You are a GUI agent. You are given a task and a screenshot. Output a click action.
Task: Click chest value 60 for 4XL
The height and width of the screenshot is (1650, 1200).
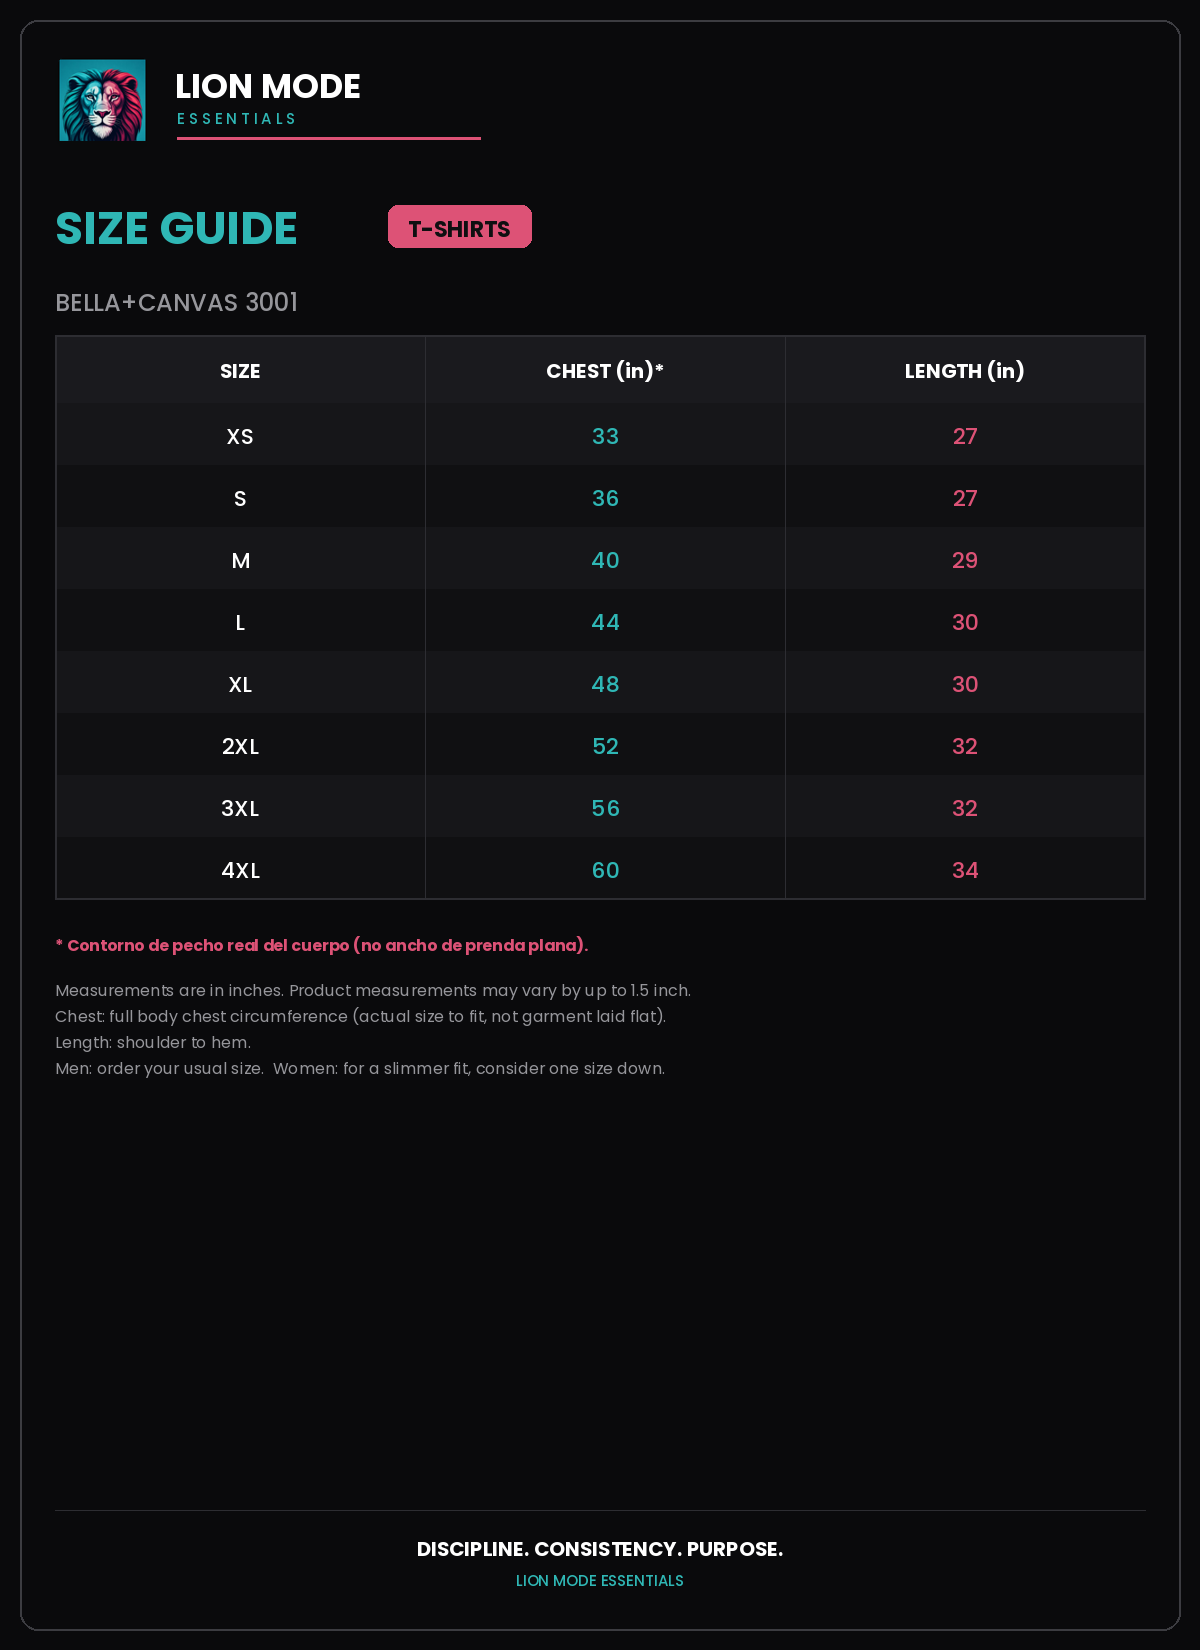pyautogui.click(x=605, y=870)
